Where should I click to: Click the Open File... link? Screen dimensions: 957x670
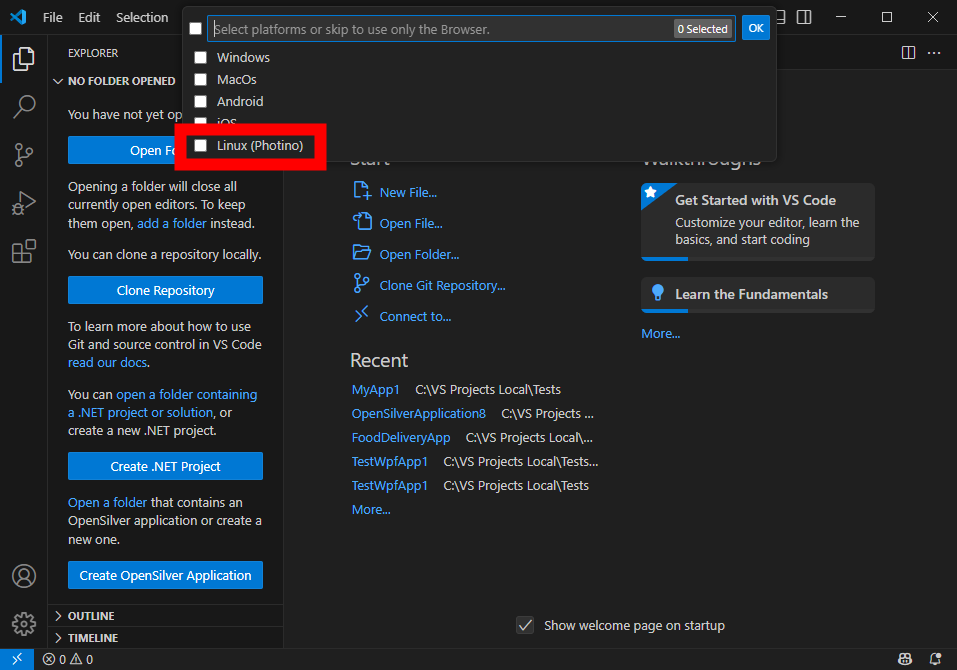tap(411, 223)
